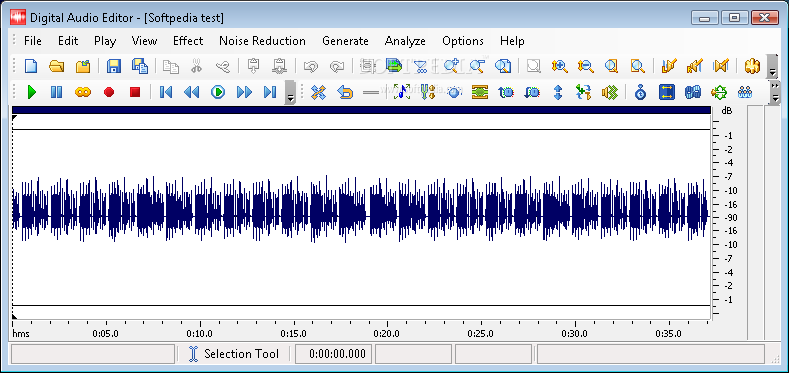
Task: Fast forward the audio
Action: click(244, 92)
